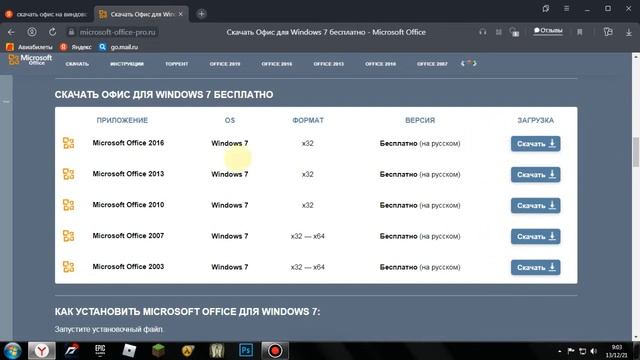Click the 'x32 — x64' format for Office 2007
This screenshot has width=640, height=360.
(x=307, y=236)
